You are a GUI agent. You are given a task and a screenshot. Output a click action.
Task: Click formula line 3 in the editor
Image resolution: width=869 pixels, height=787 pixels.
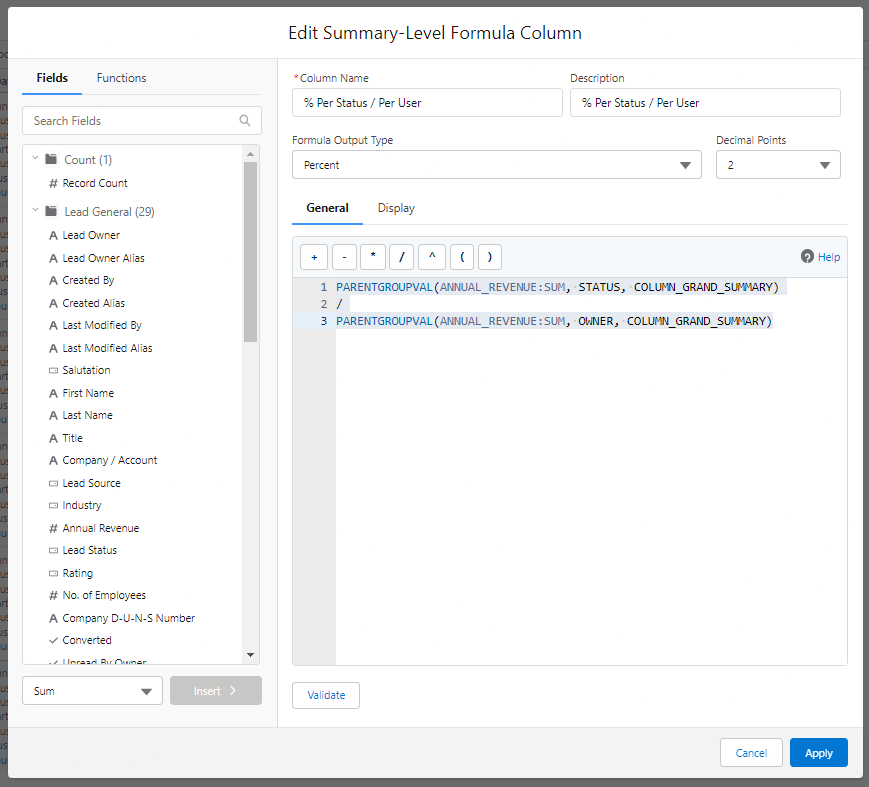click(x=554, y=321)
